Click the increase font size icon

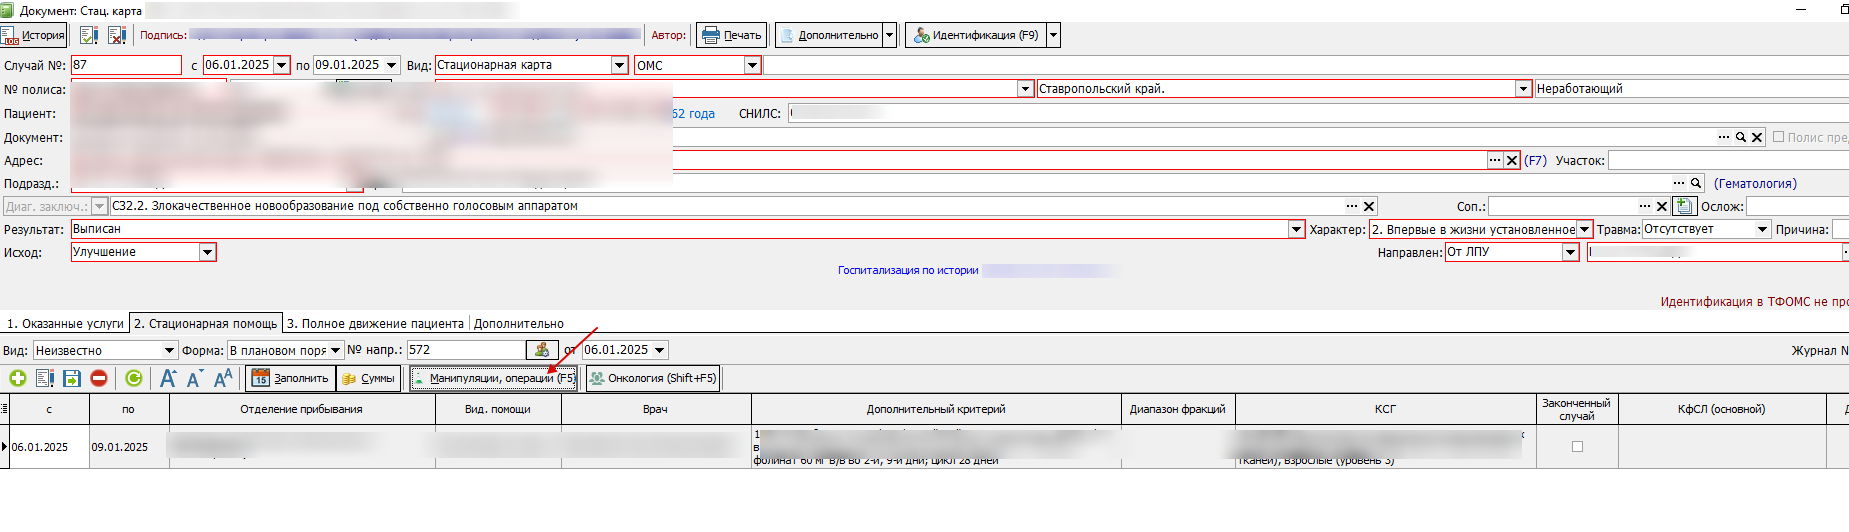[168, 378]
